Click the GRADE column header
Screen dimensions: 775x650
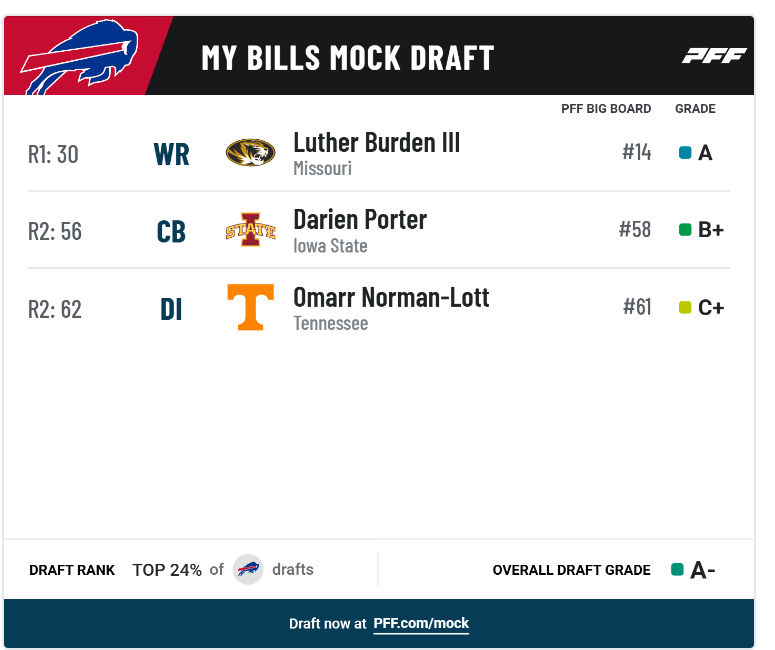point(695,109)
